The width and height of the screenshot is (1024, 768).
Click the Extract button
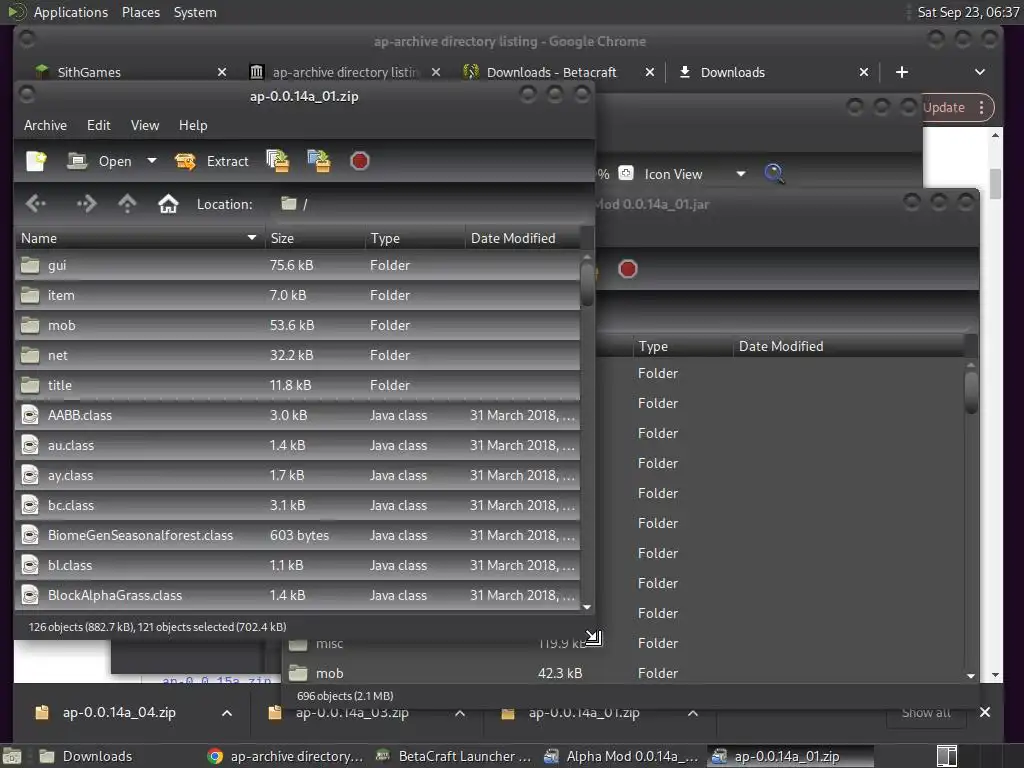pyautogui.click(x=212, y=161)
